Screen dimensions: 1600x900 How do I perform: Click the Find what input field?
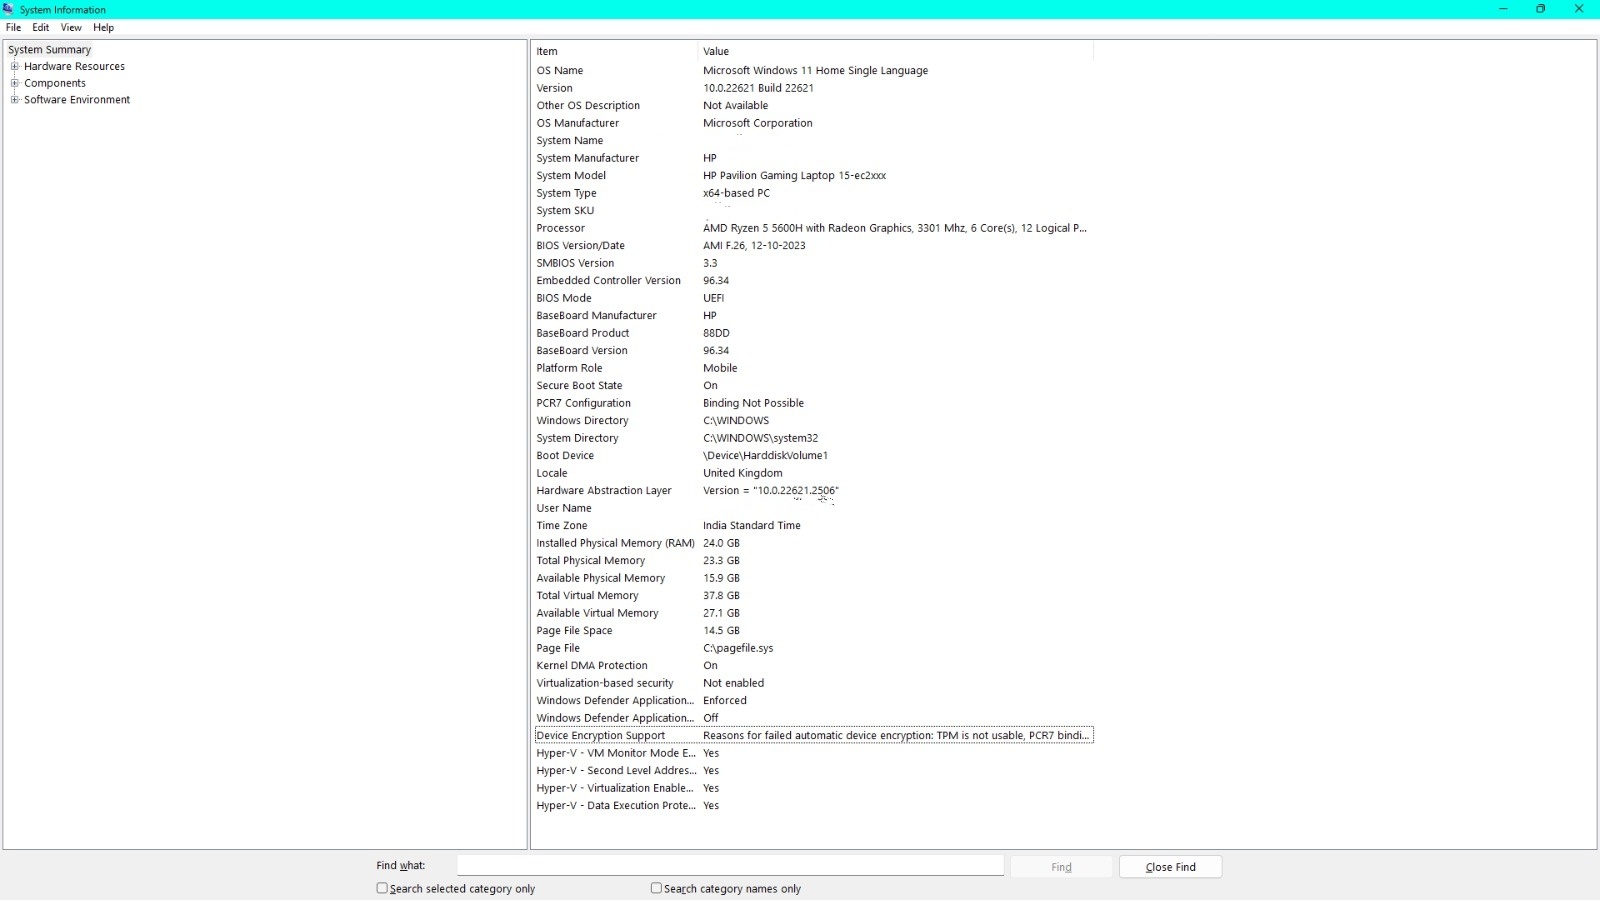pos(730,866)
